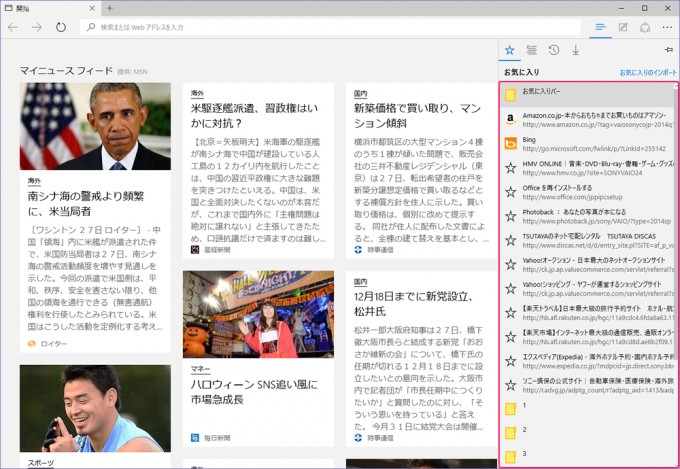Click the マネー category label
680x469 pixels.
[200, 369]
